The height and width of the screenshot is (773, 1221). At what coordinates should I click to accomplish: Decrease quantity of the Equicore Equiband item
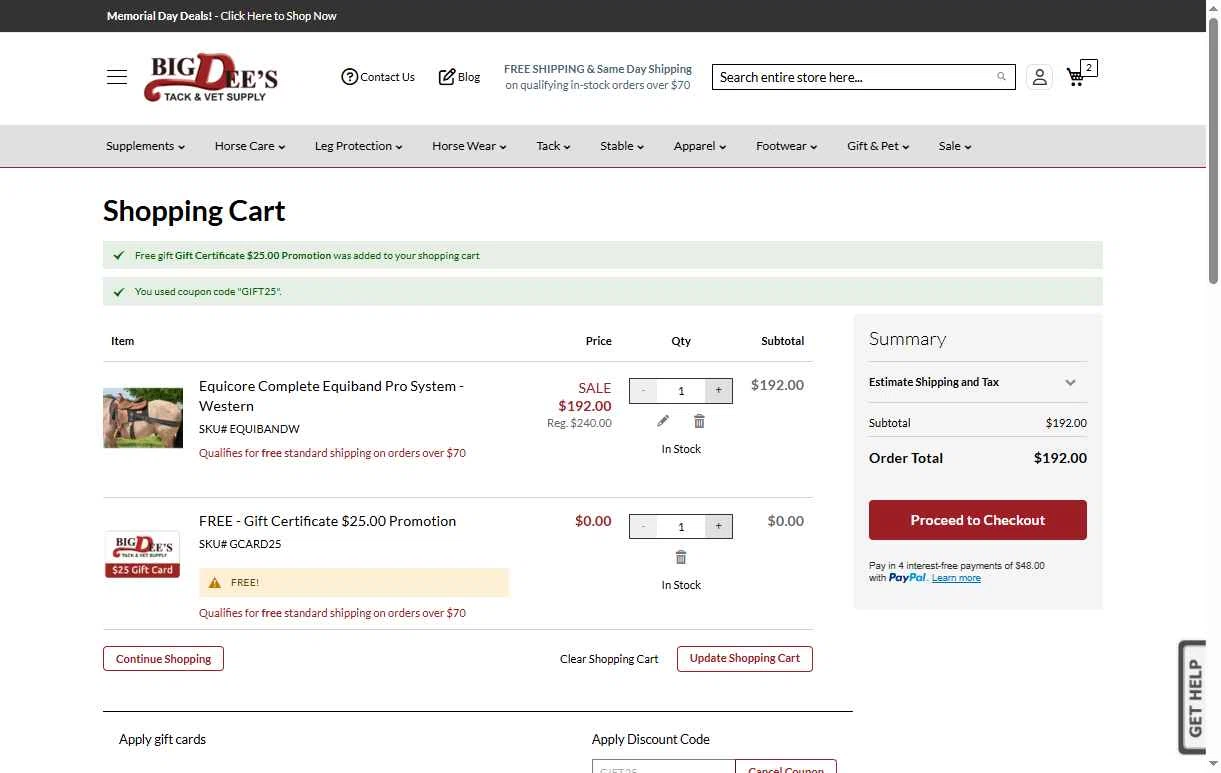point(643,390)
